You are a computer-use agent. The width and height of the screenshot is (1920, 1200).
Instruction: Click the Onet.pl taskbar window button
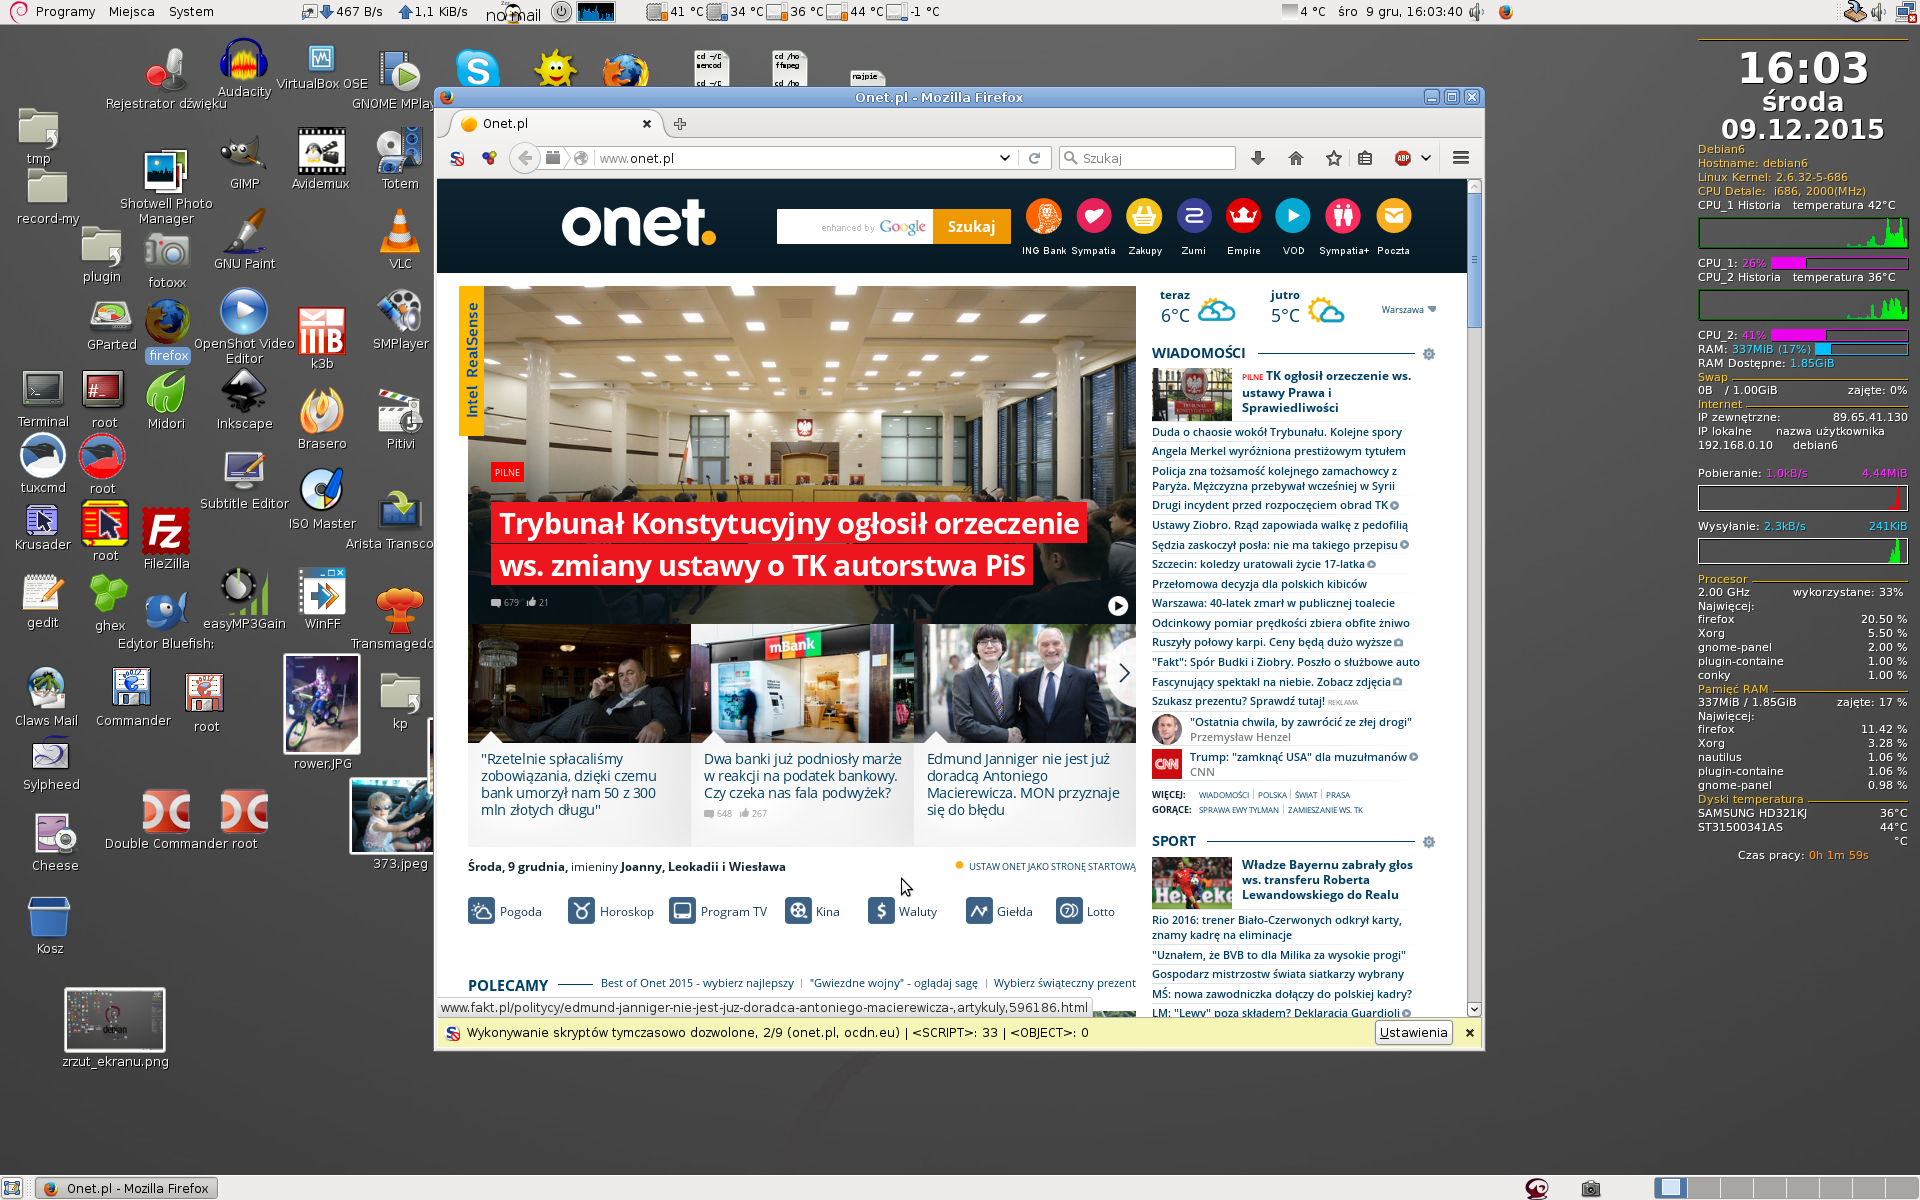127,1188
